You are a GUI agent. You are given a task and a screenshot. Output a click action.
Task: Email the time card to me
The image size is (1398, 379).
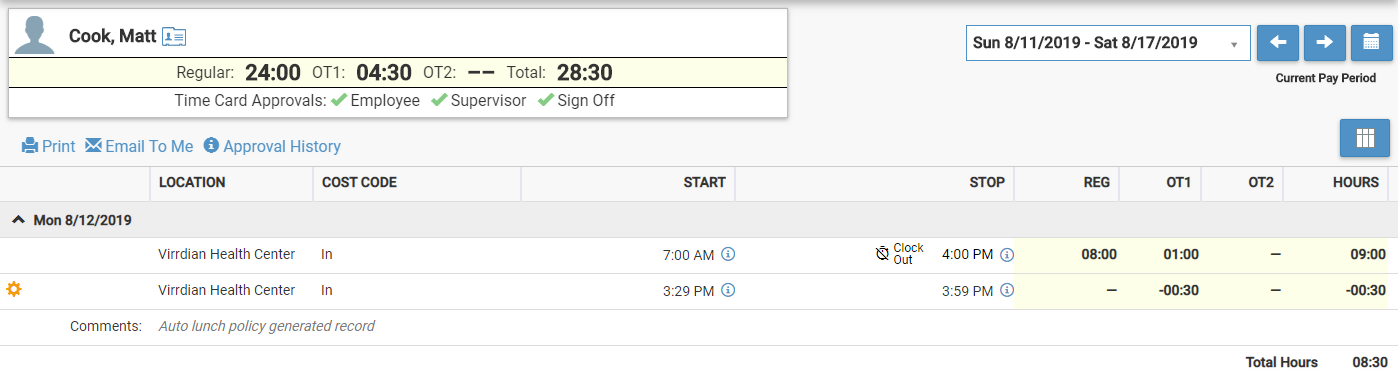click(x=139, y=146)
